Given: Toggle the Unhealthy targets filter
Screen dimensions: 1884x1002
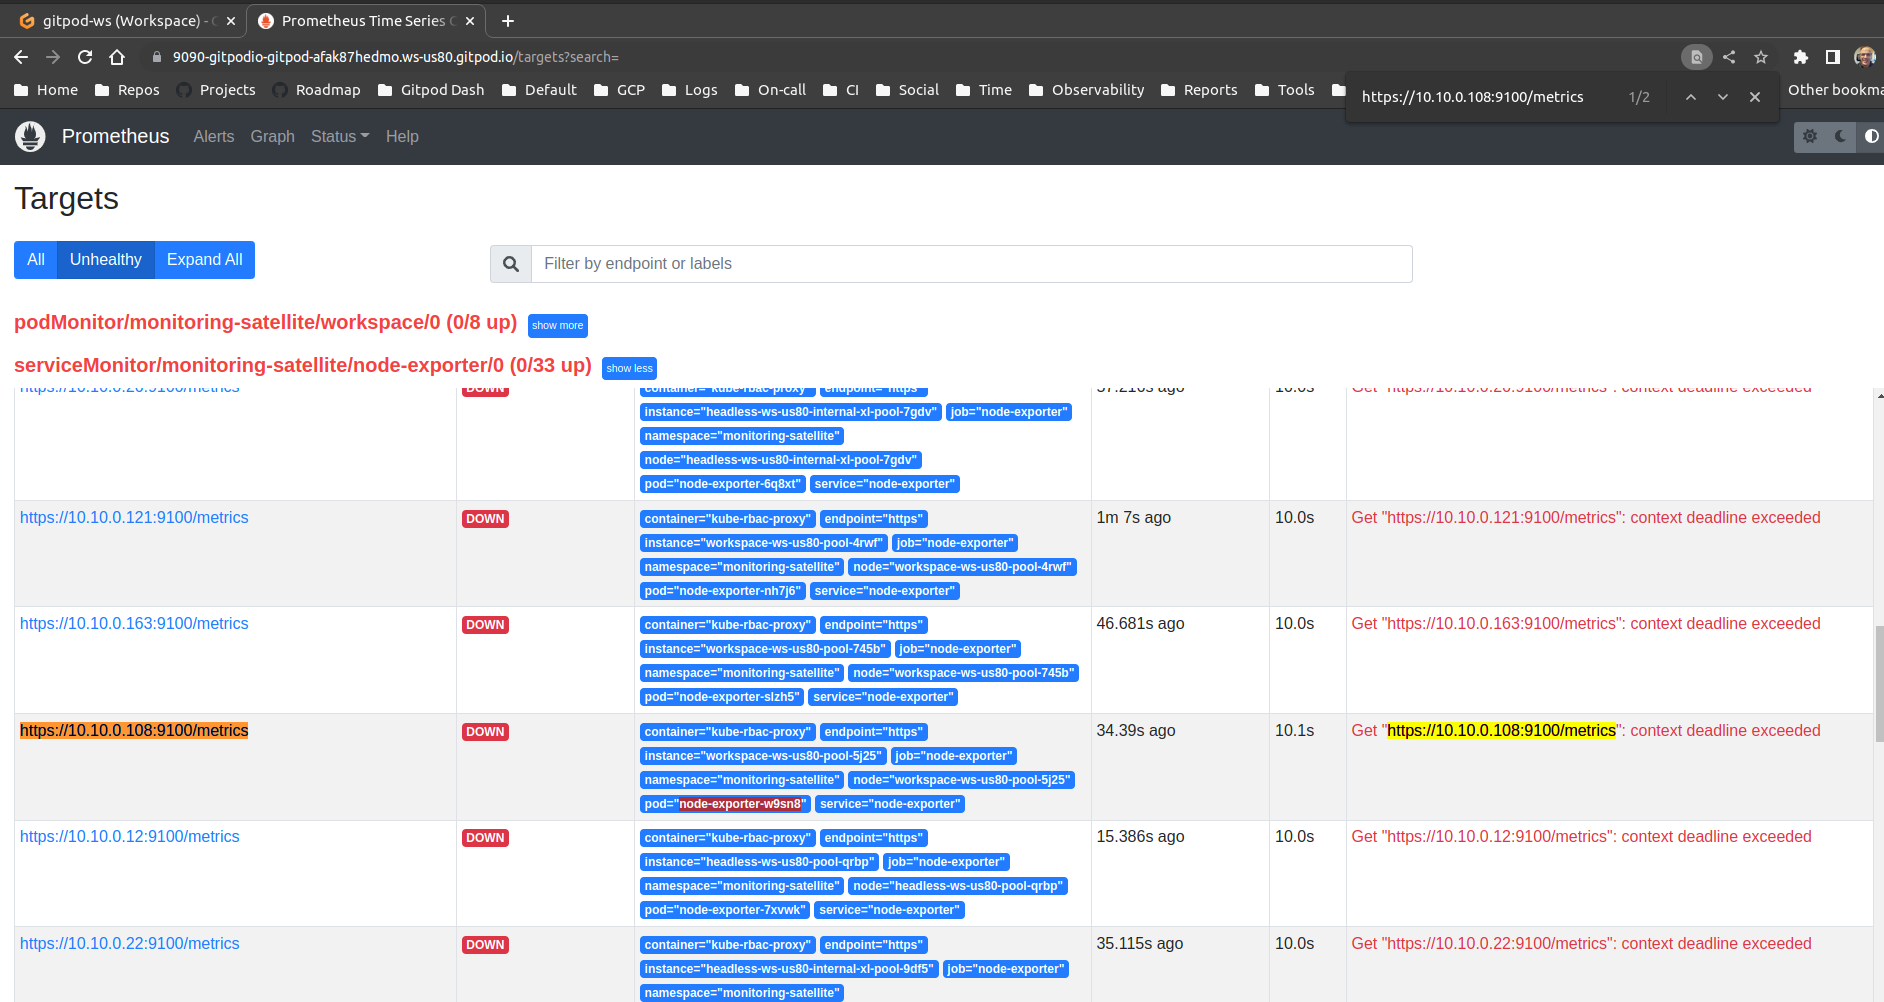Looking at the screenshot, I should point(105,259).
